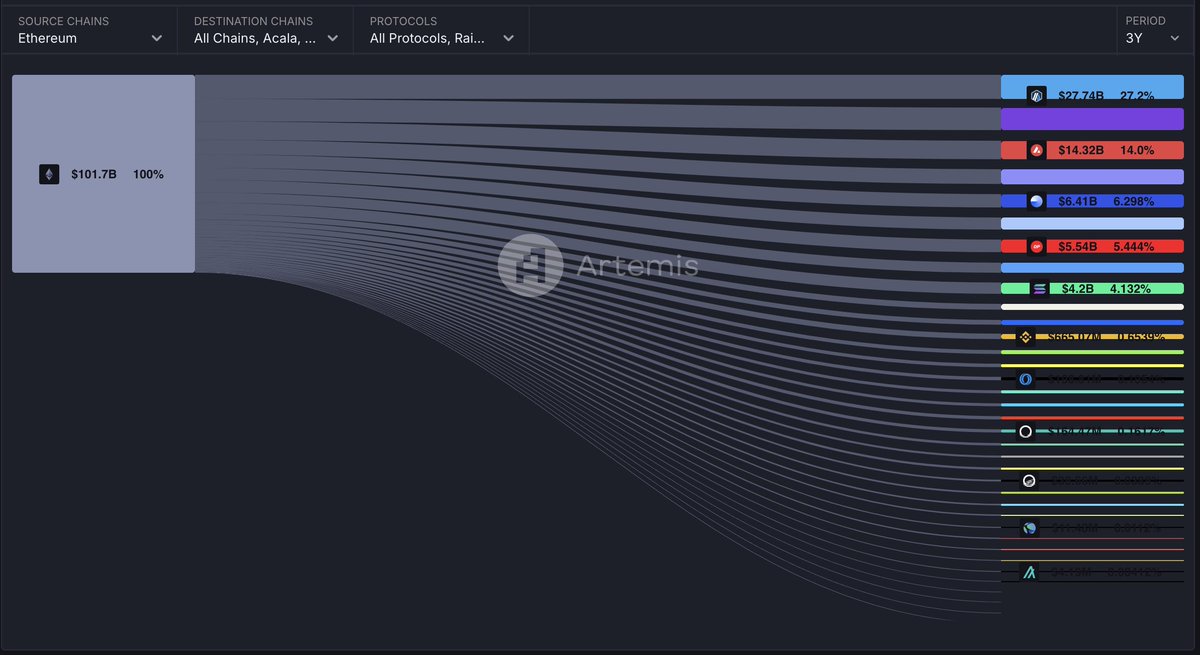
Task: Click the BNB Chain icon
Action: 1025,337
